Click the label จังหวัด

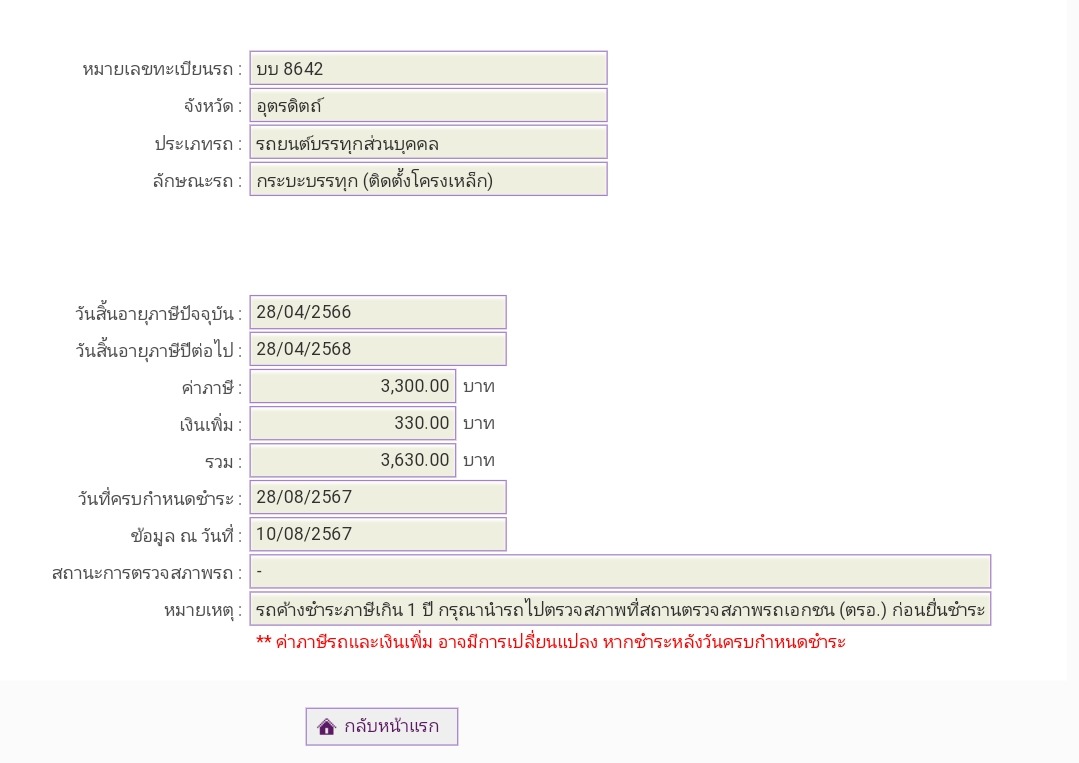click(x=213, y=107)
